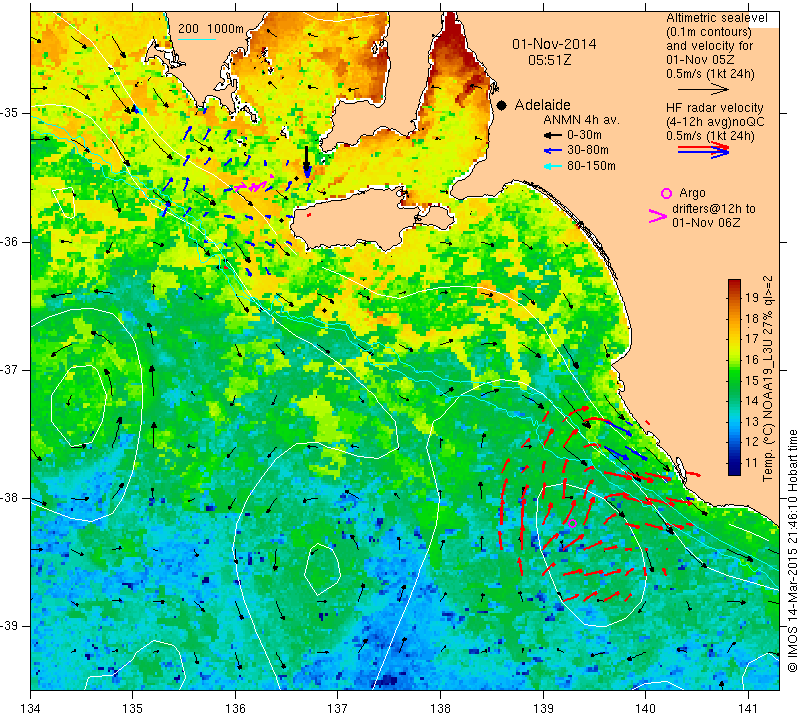Viewport: 800px width, 720px height.
Task: Click the black Adelaide city marker dot
Action: coord(502,106)
